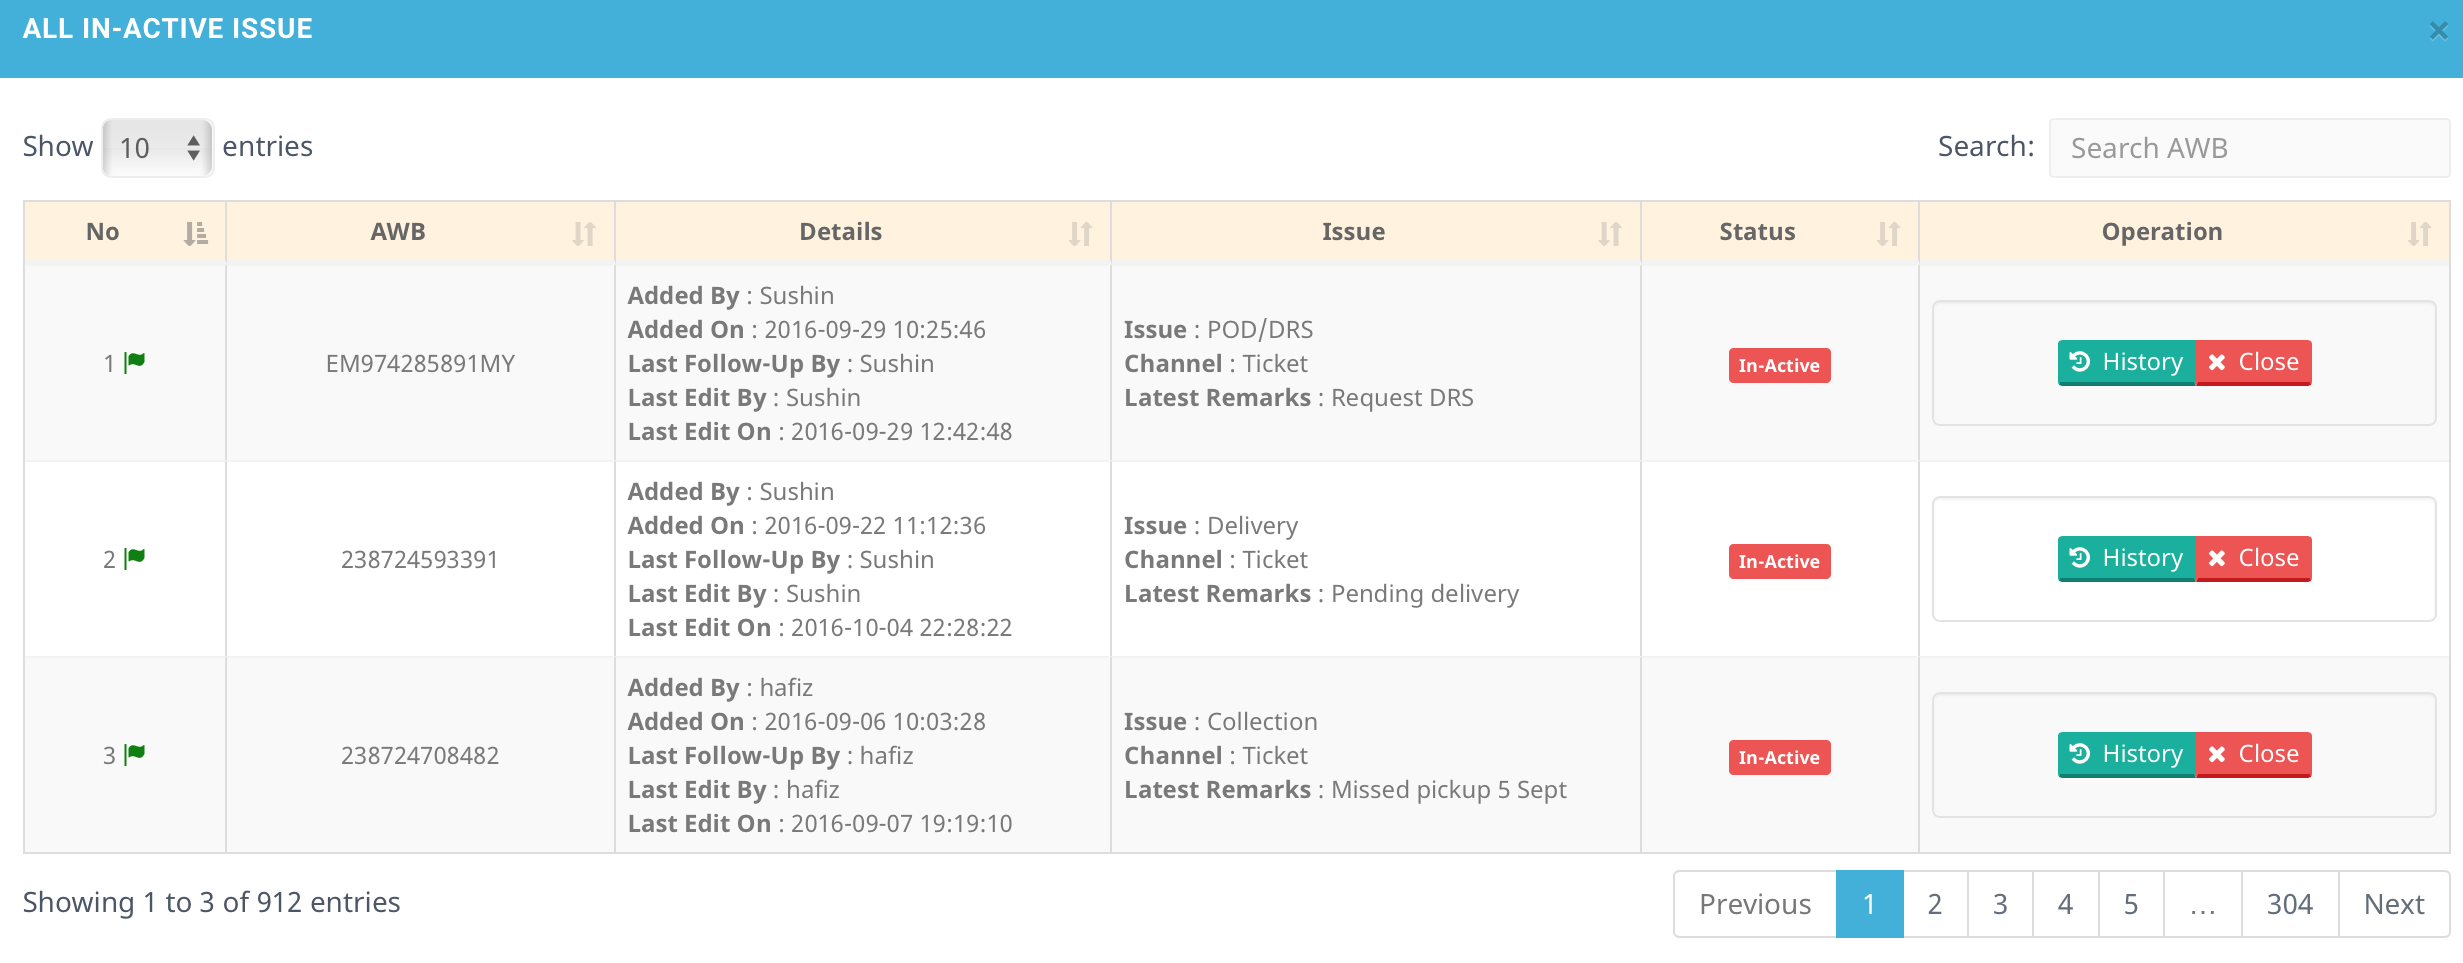Click sort arrows in Operation column header
This screenshot has height=963, width=2463.
point(2418,233)
